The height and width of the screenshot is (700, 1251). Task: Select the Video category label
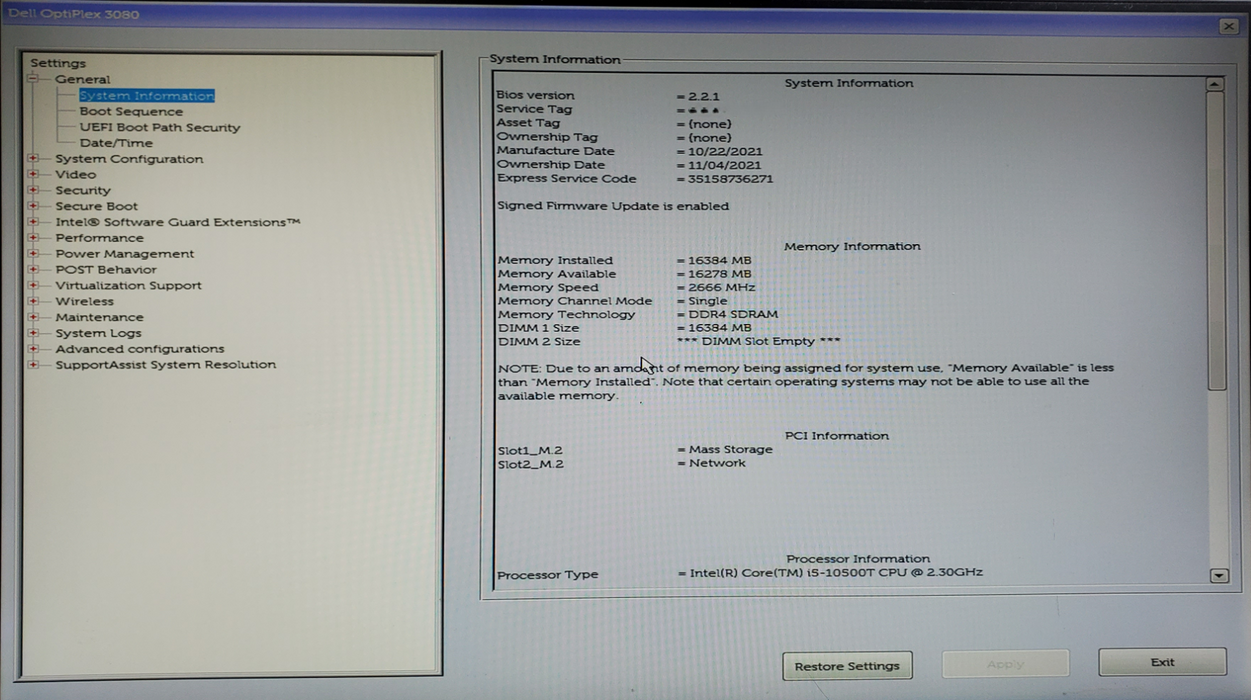pyautogui.click(x=76, y=174)
